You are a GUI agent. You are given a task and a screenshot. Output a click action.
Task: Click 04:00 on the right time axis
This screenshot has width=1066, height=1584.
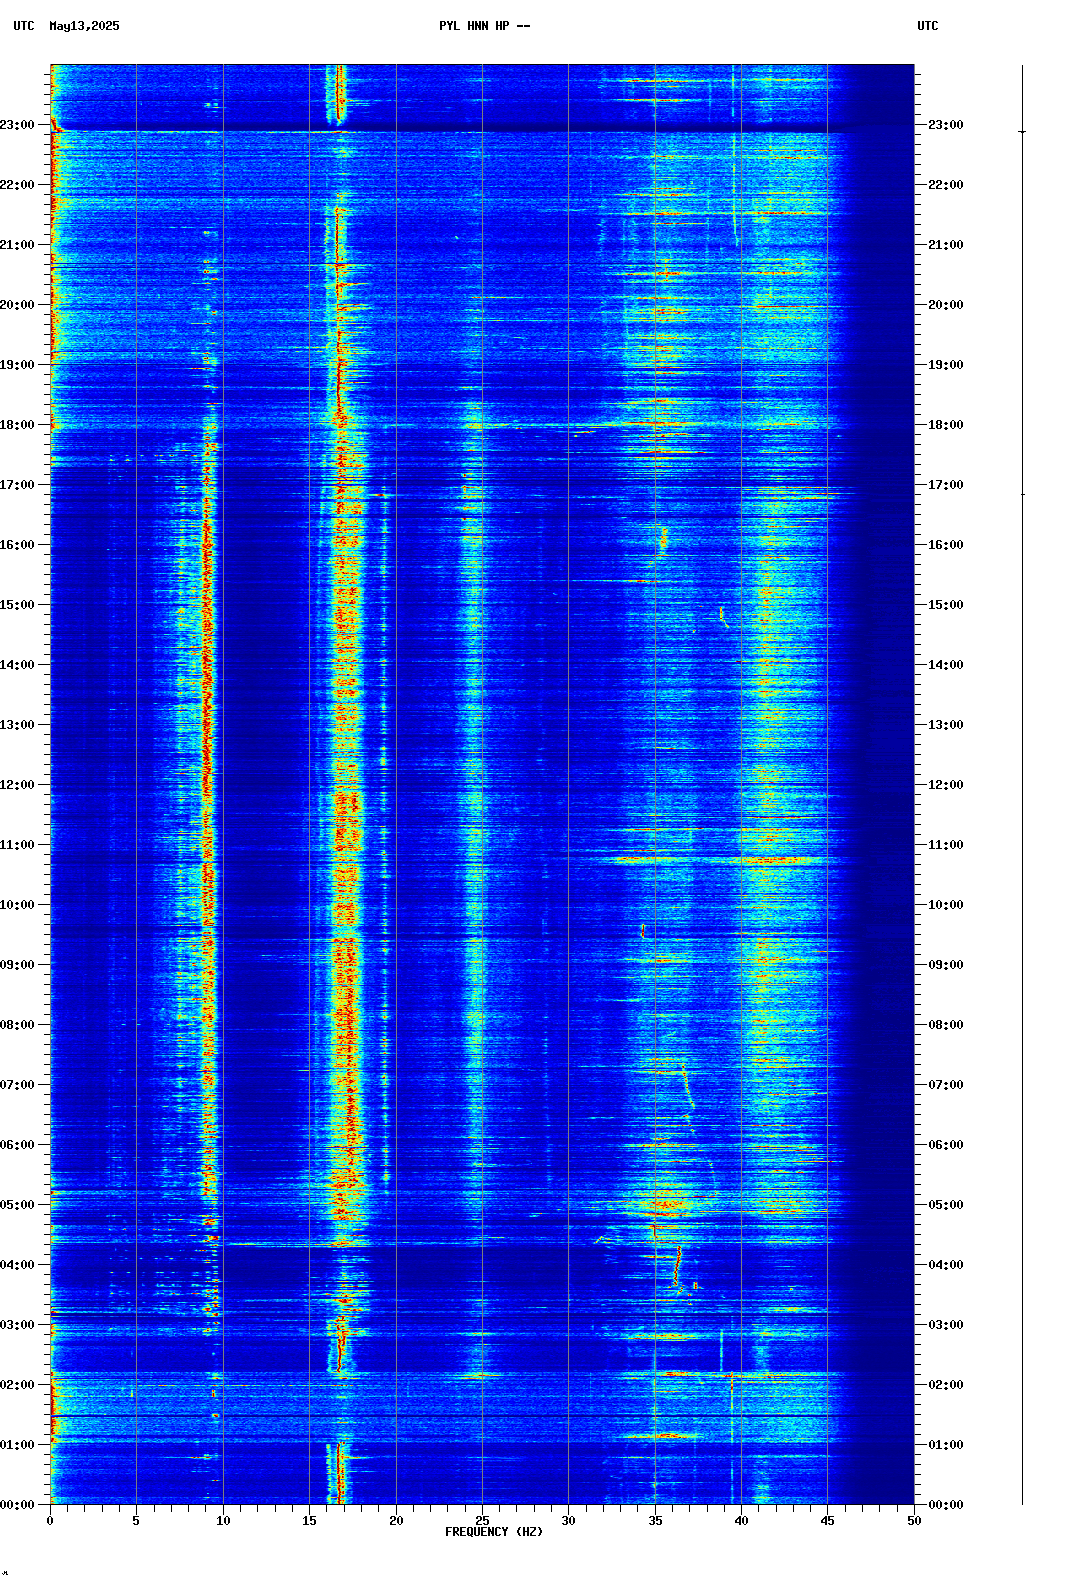946,1265
